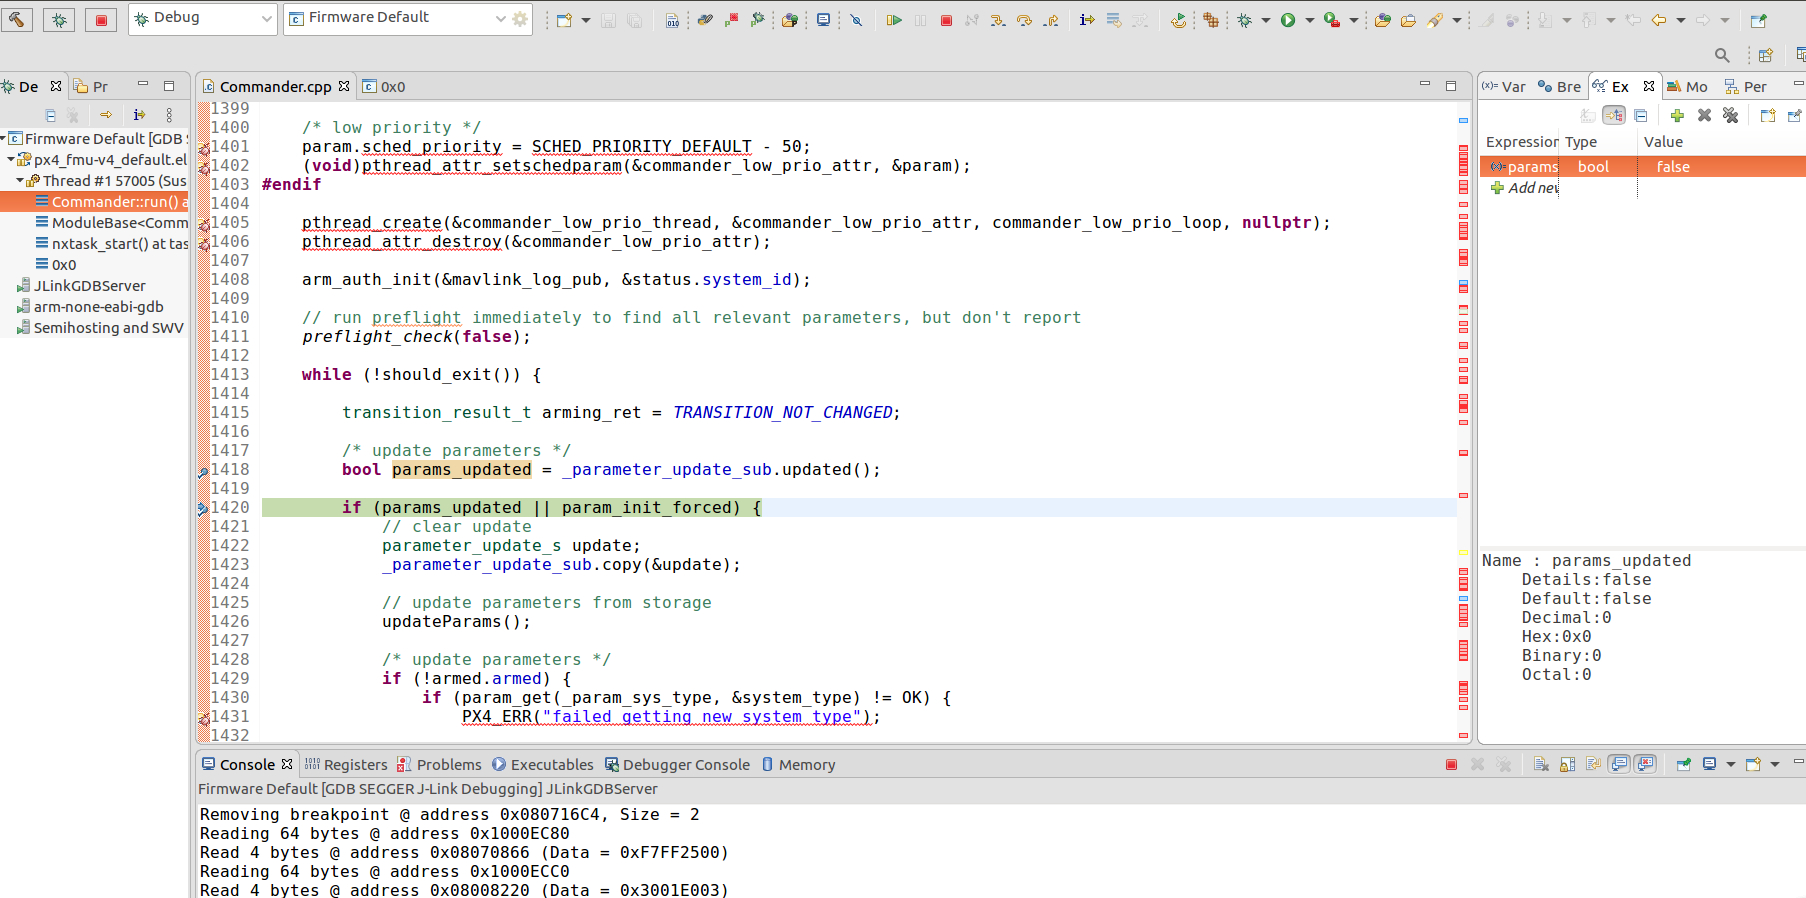
Task: Open the Run button dropdown arrow
Action: [1309, 20]
